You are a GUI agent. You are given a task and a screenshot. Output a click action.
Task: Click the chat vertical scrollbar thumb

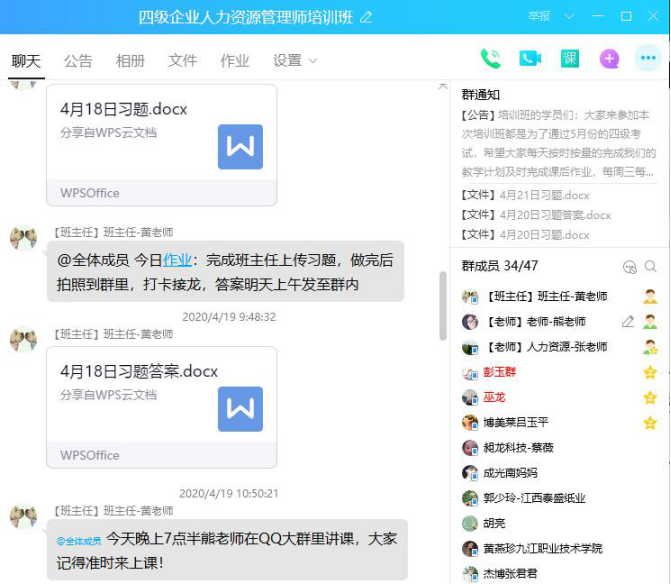coord(443,305)
